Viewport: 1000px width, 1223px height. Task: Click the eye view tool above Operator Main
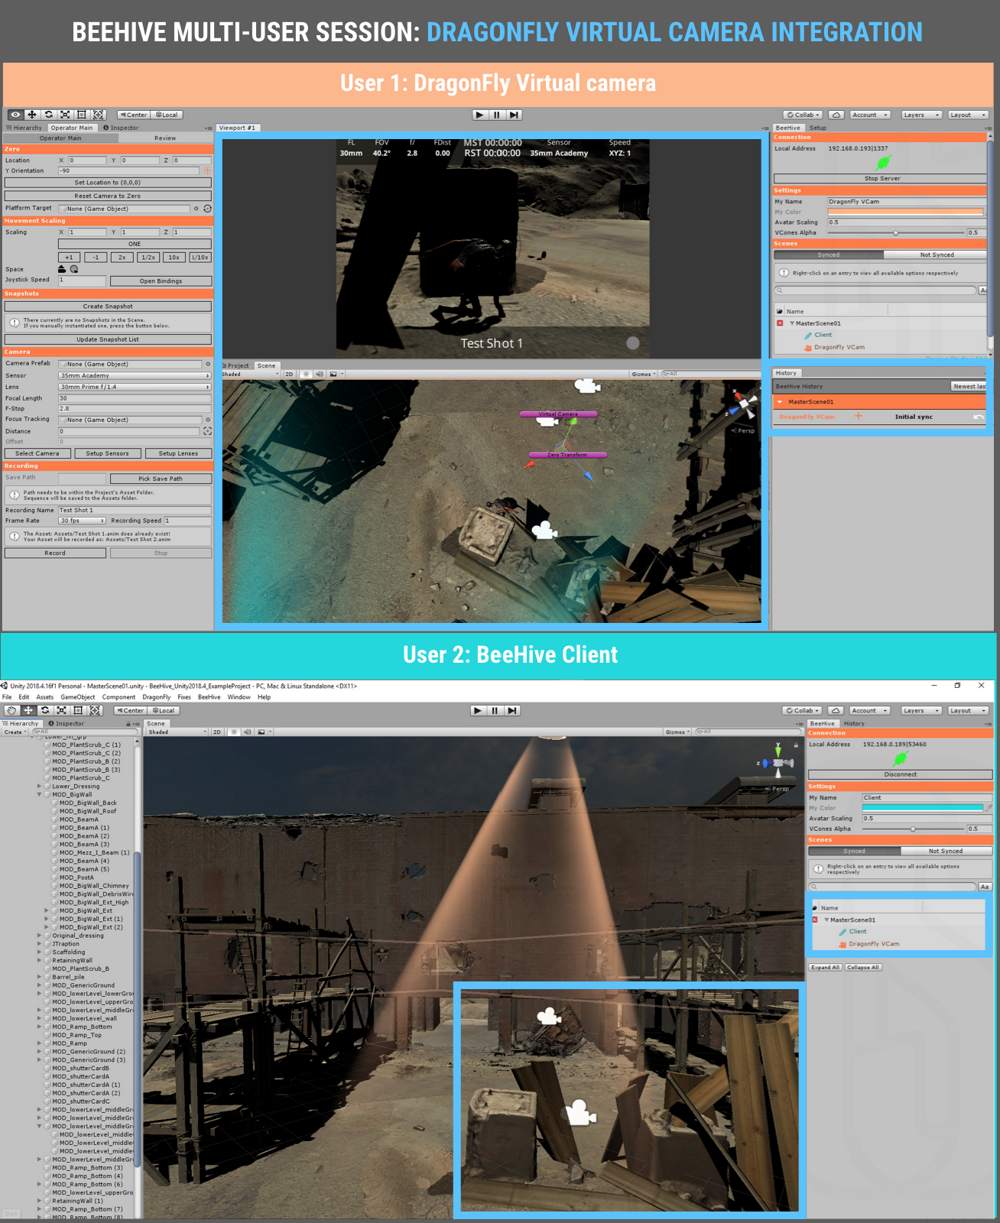(15, 115)
